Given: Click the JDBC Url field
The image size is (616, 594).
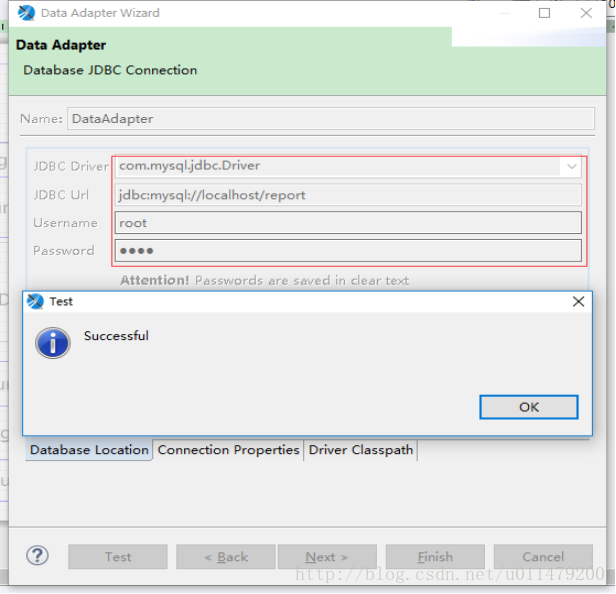Looking at the screenshot, I should tap(348, 195).
